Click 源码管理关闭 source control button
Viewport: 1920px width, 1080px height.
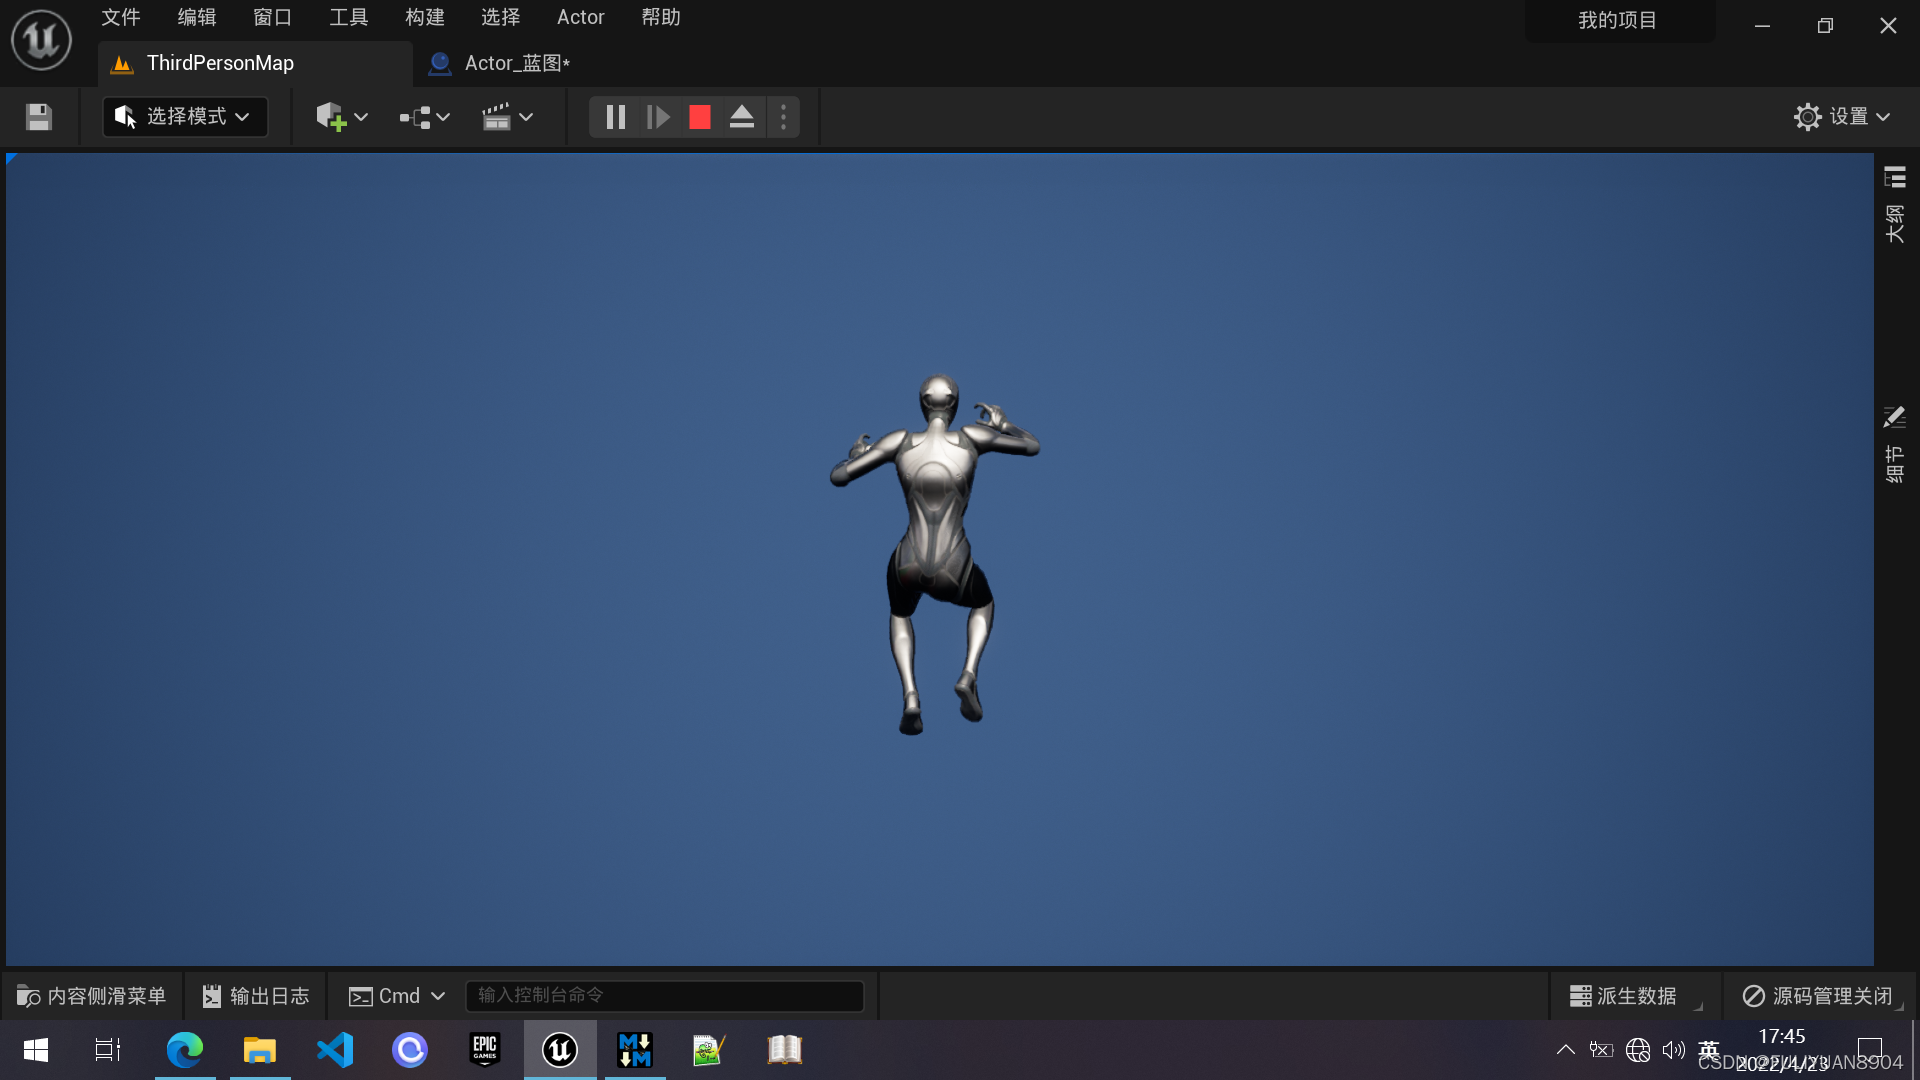(x=1819, y=996)
